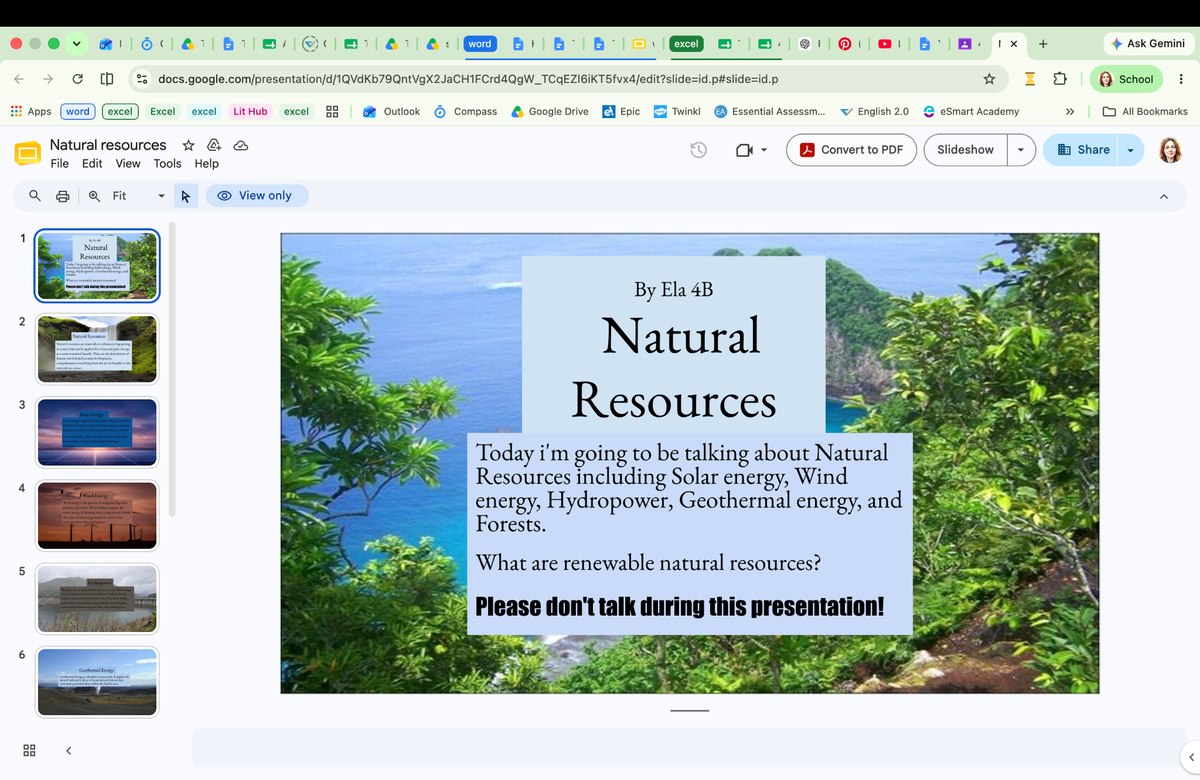Click the move to folder icon
Image resolution: width=1200 pixels, height=780 pixels.
(213, 145)
